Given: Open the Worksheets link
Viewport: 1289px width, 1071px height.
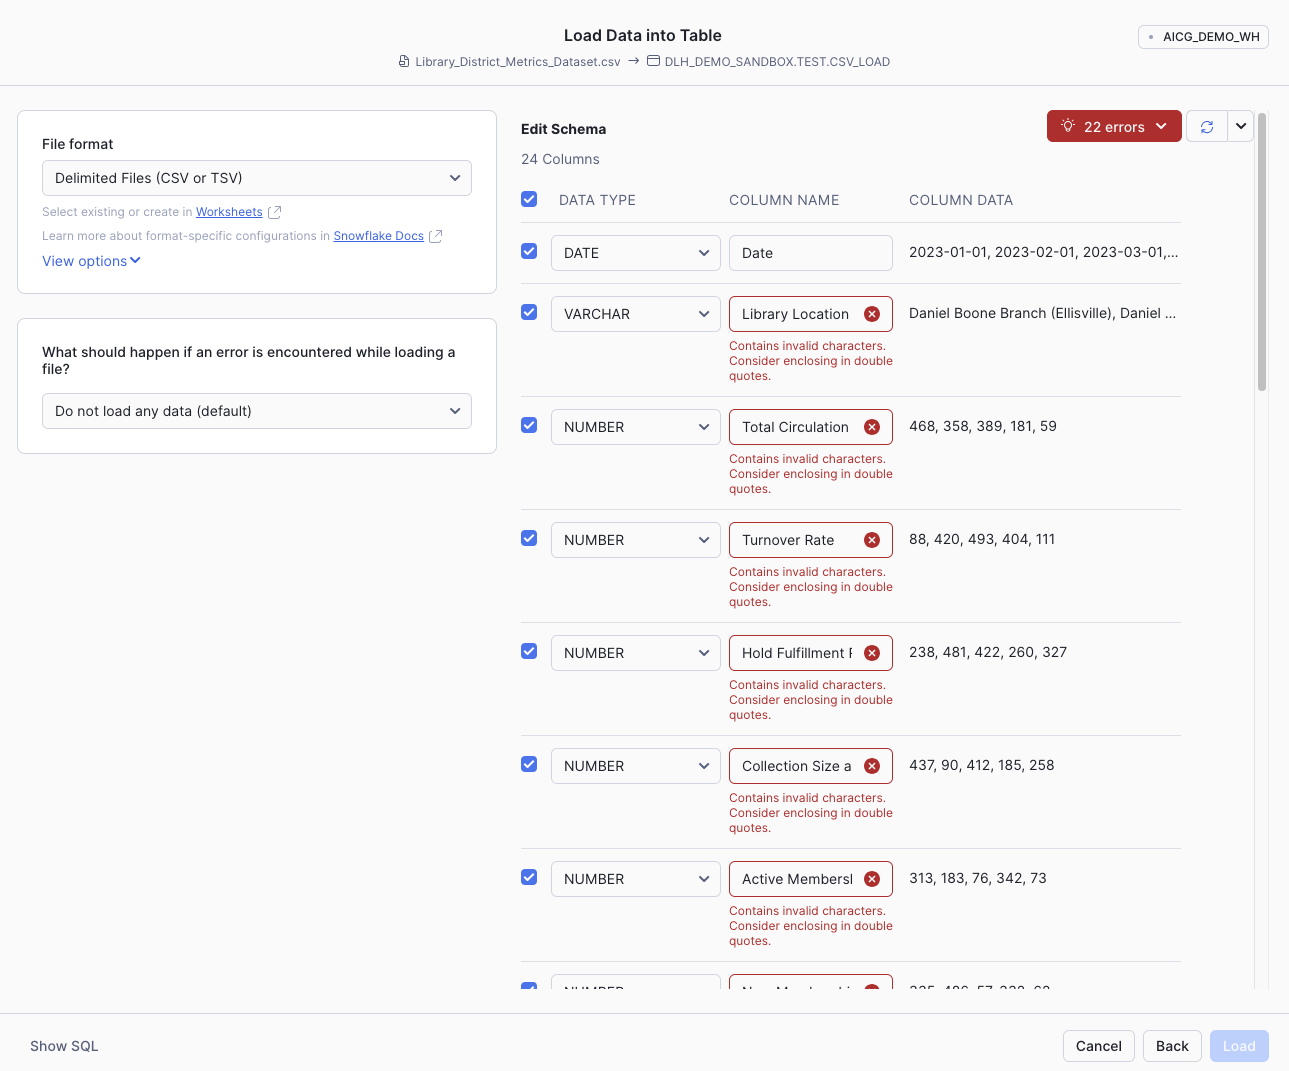Looking at the screenshot, I should [229, 212].
